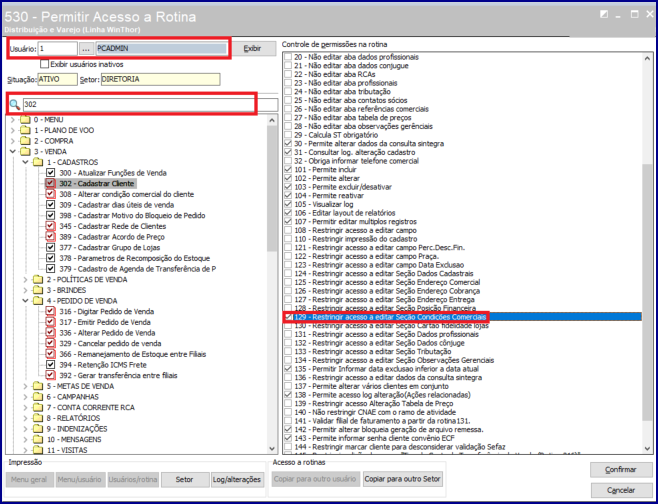Click the 2 - POLÍTICAS DE VENDA folder icon

point(38,279)
